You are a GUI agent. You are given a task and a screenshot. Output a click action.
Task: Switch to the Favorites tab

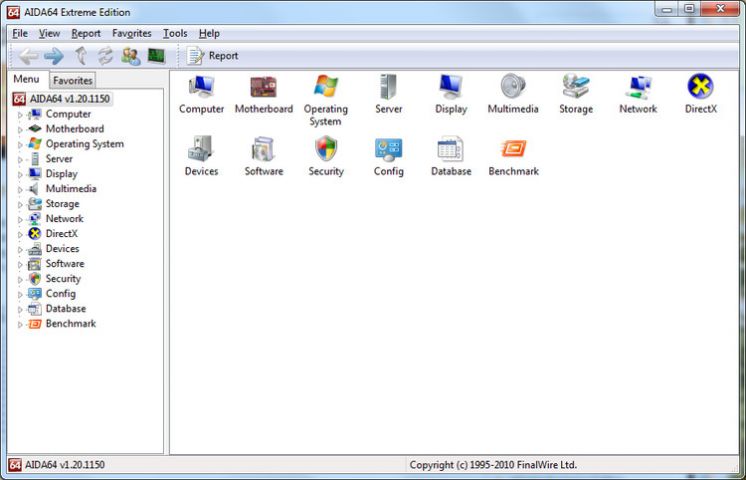pos(72,80)
